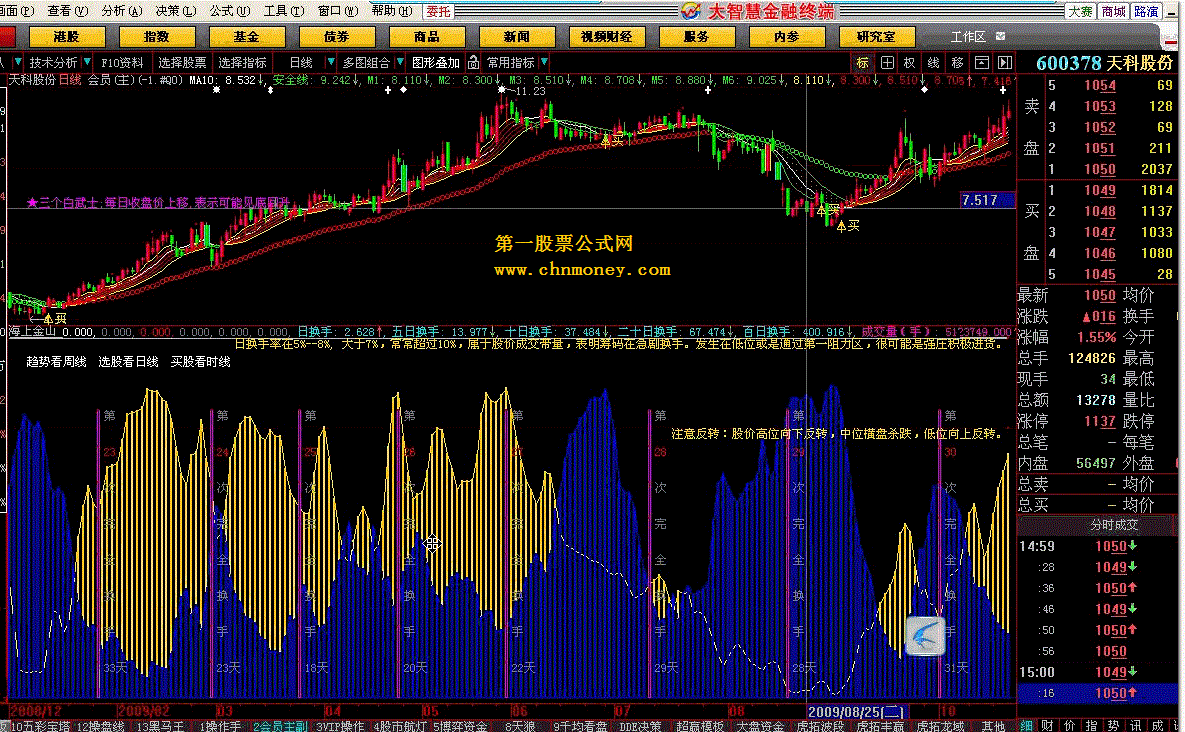Click the window panel icon beside 移
The width and height of the screenshot is (1185, 732).
(x=981, y=63)
